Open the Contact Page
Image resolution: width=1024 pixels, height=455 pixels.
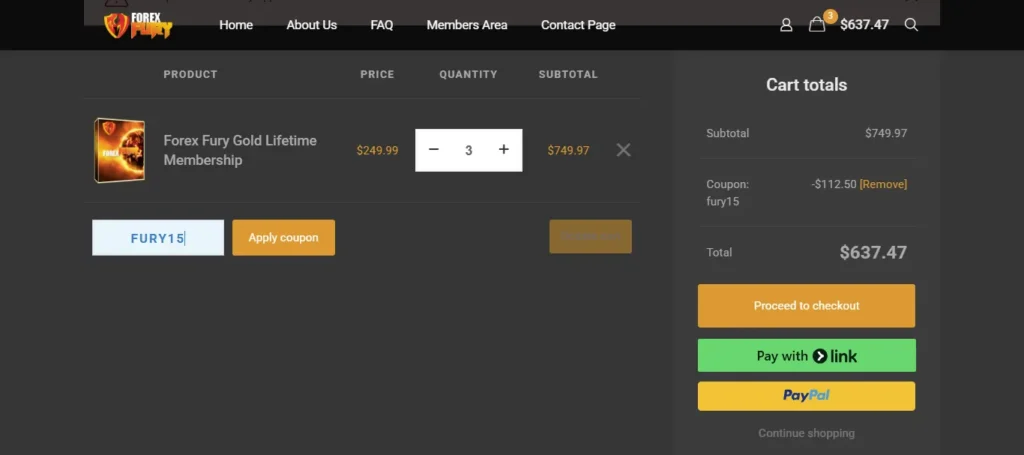click(x=578, y=25)
